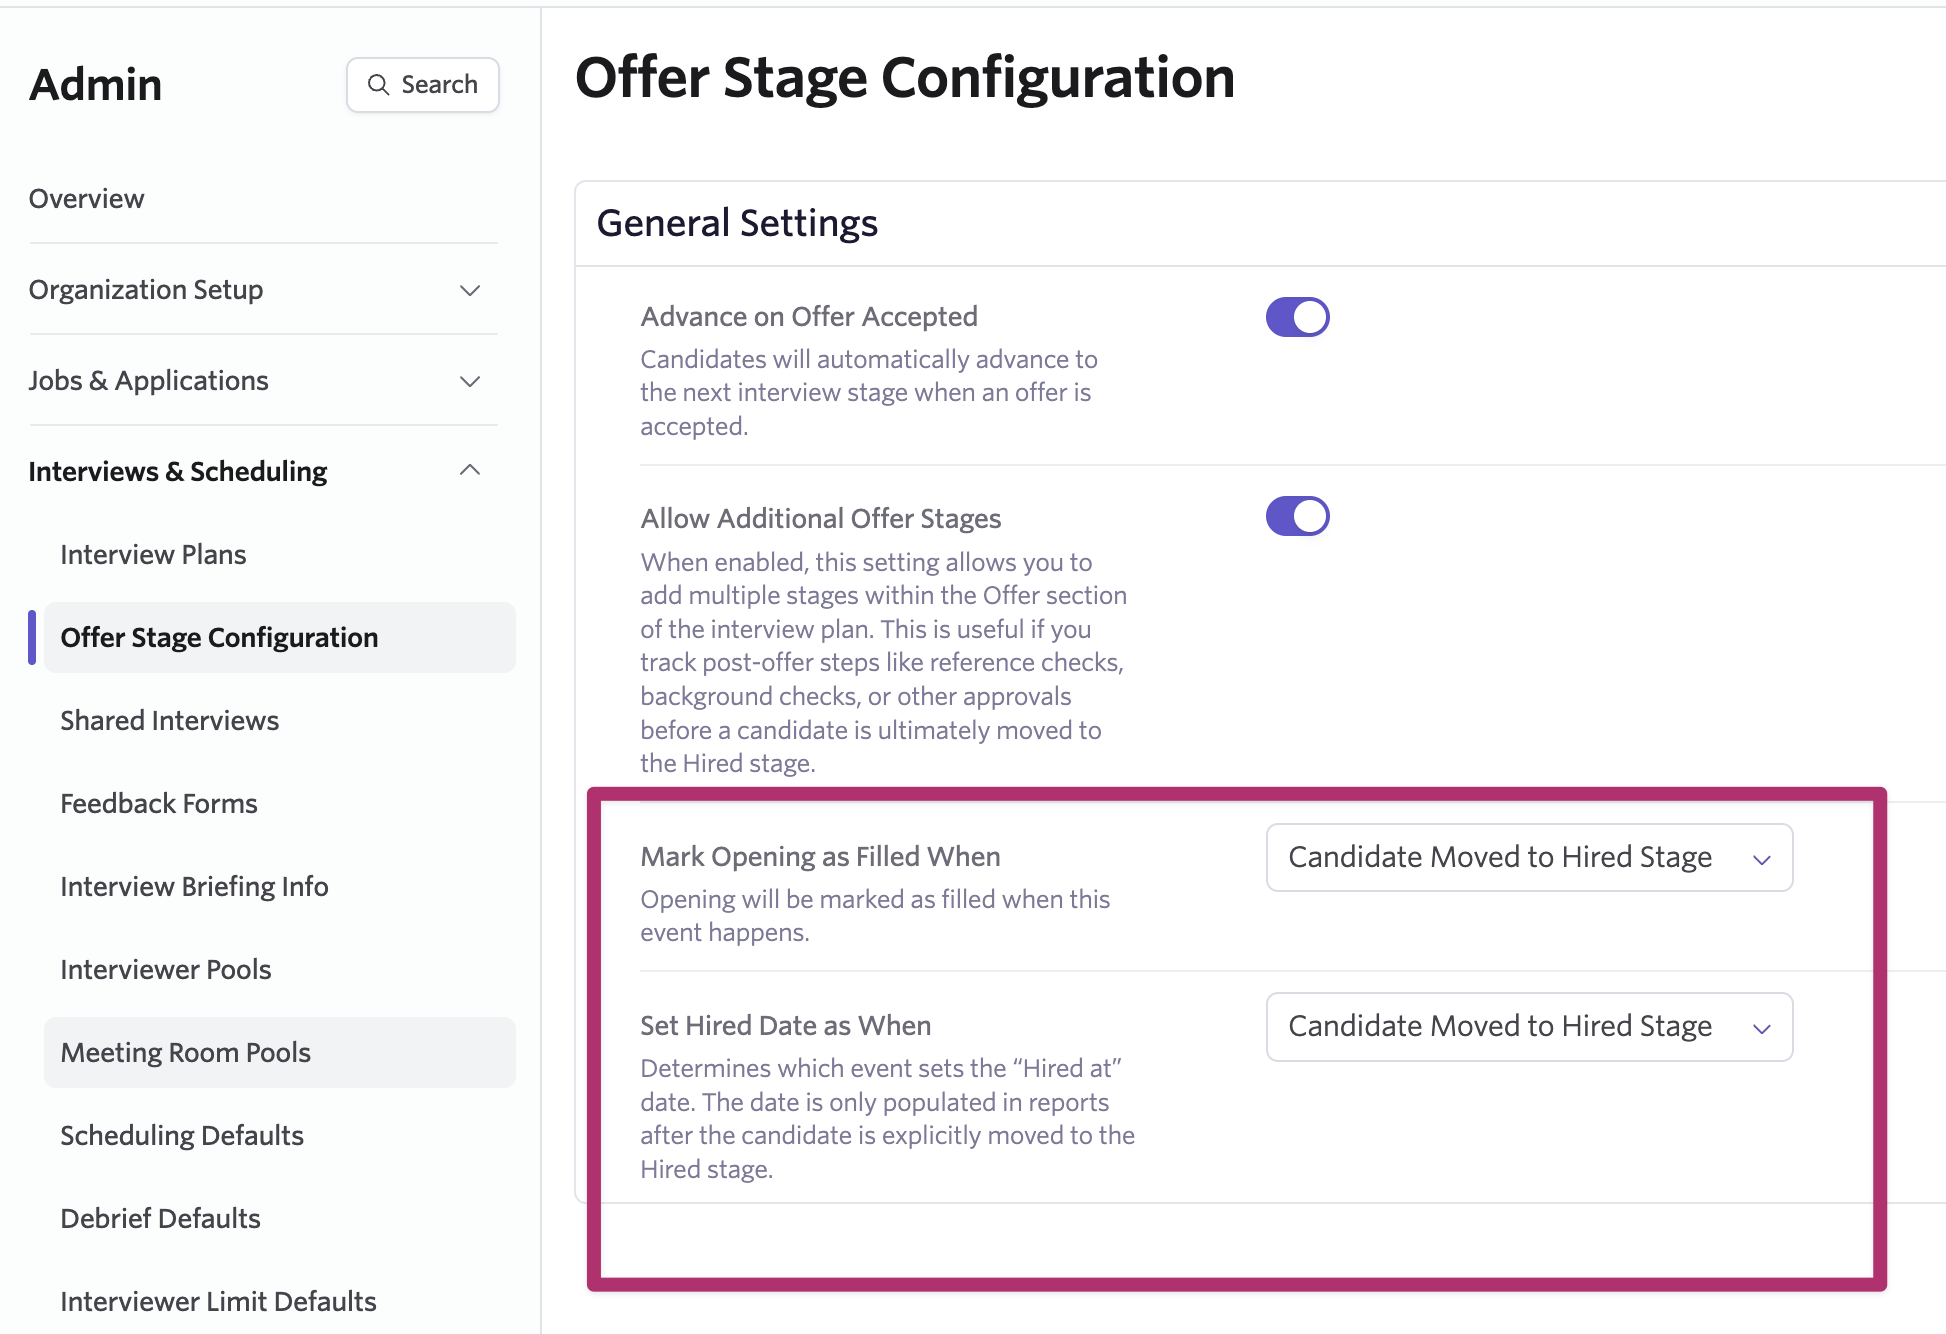1946x1334 pixels.
Task: Expand the Organization Setup section chevron
Action: [470, 290]
